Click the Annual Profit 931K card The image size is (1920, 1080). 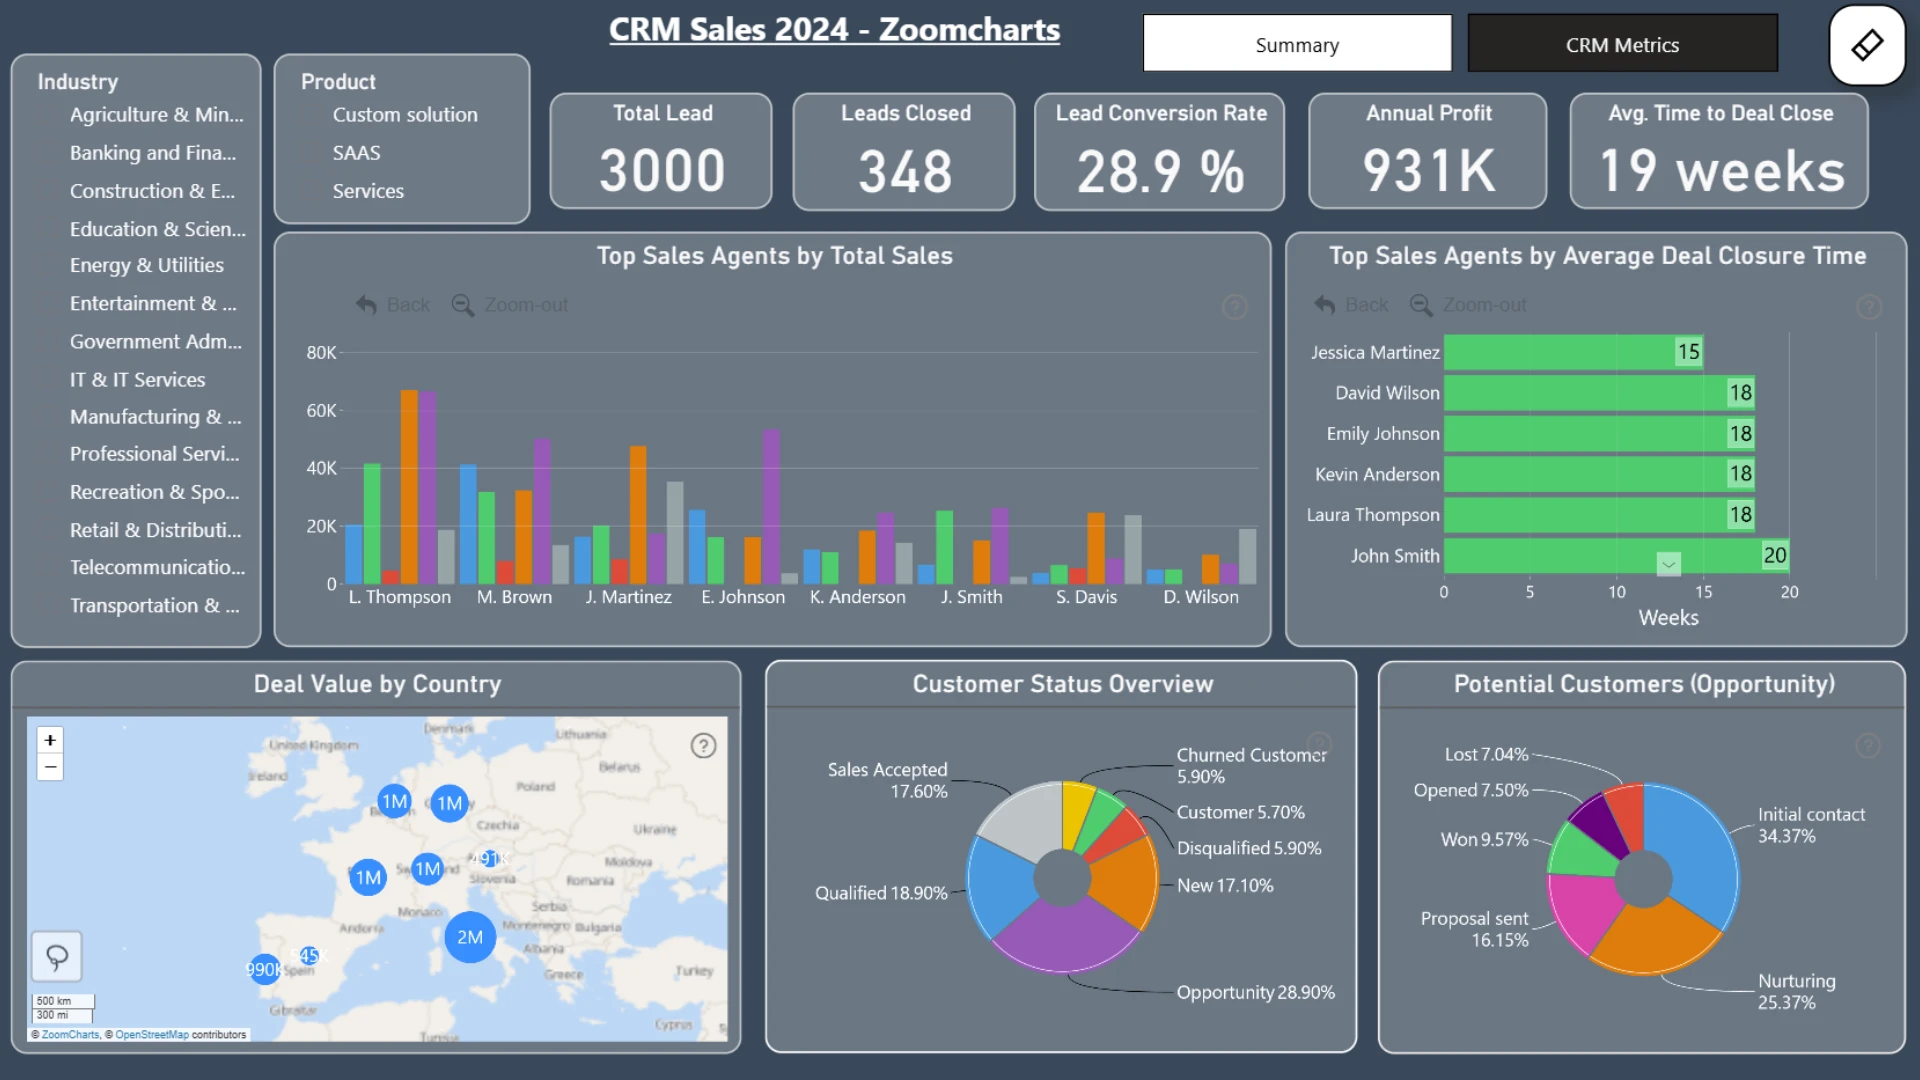pos(1428,151)
